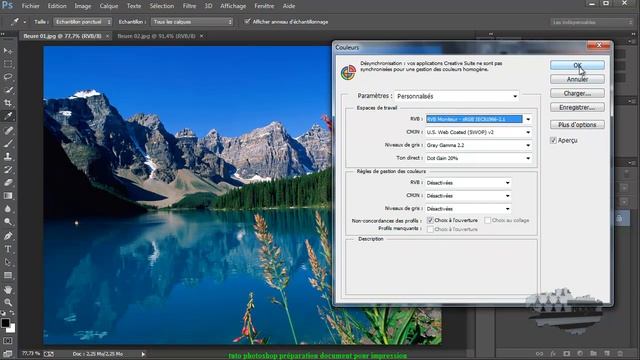Open Echantillon Tous les calques dropdown

point(192,22)
